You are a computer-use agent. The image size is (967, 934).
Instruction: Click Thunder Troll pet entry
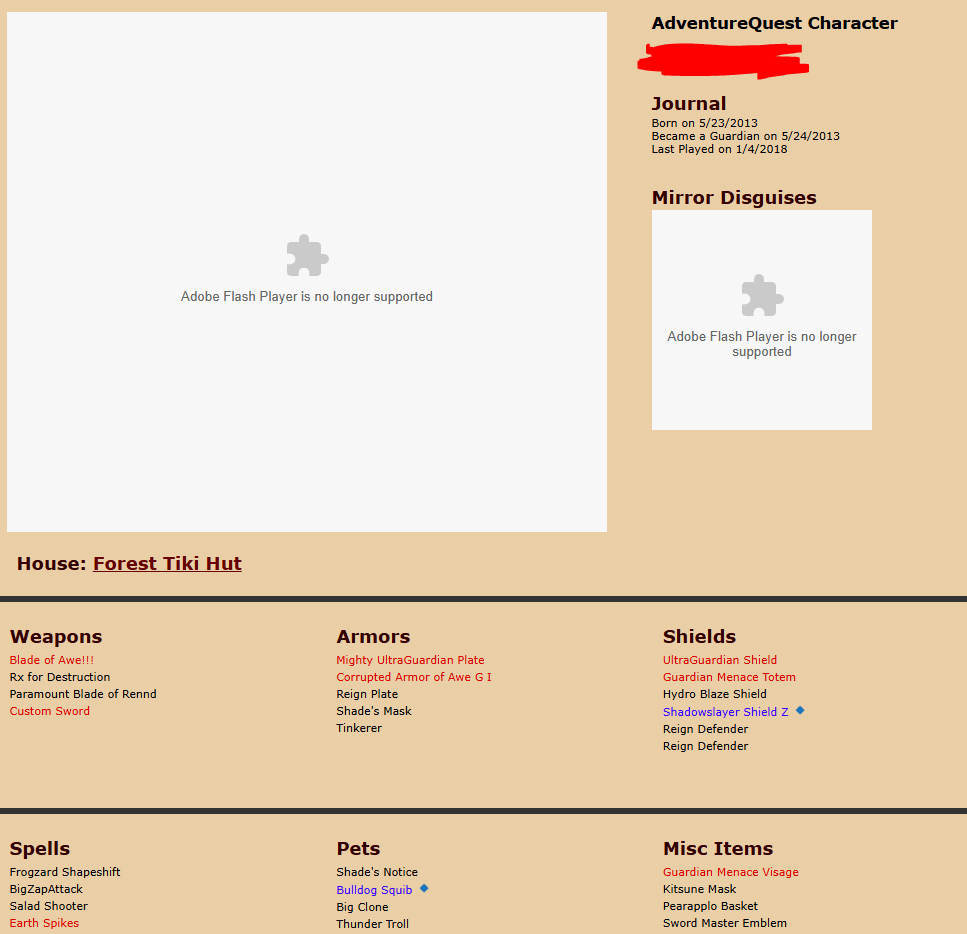click(372, 924)
